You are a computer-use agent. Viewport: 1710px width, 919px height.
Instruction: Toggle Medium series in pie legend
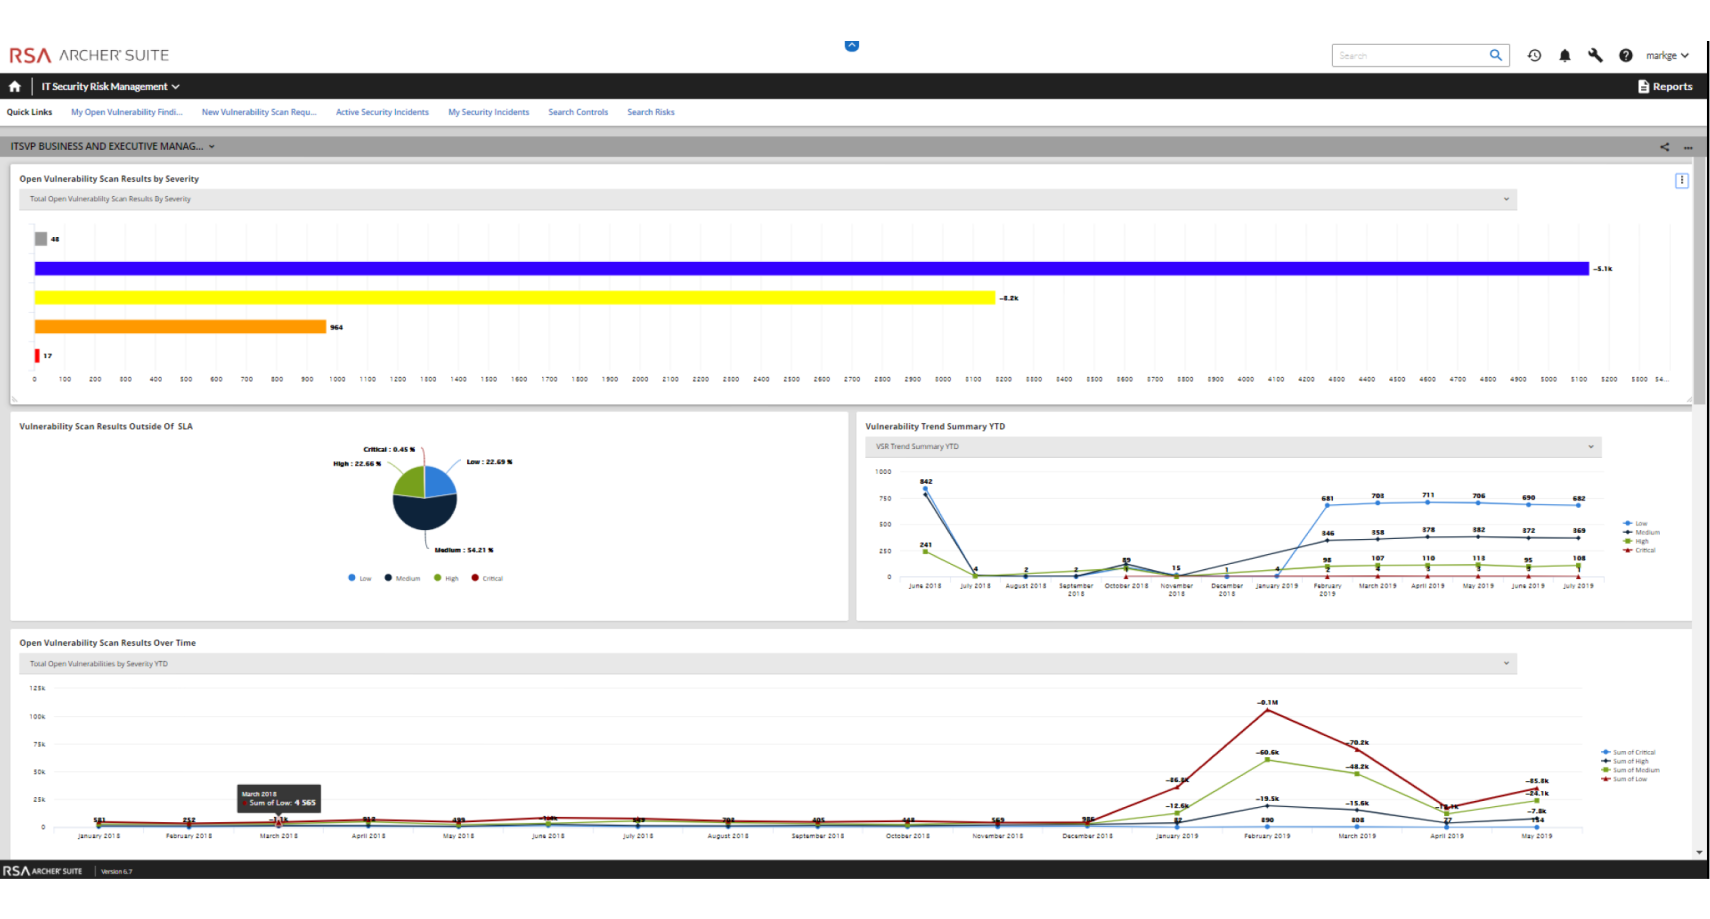tap(403, 578)
